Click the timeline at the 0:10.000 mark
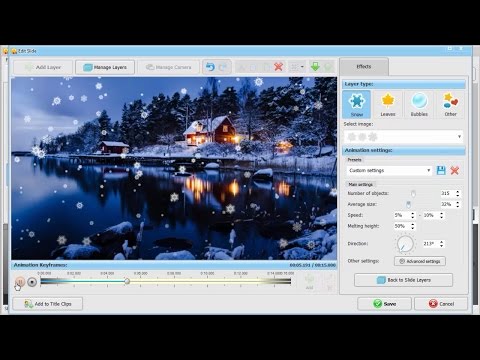Image resolution: width=480 pixels, height=360 pixels. pyautogui.click(x=207, y=281)
